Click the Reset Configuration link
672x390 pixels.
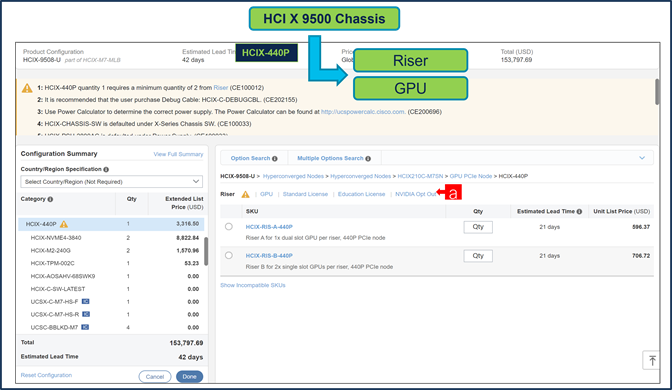[46, 375]
